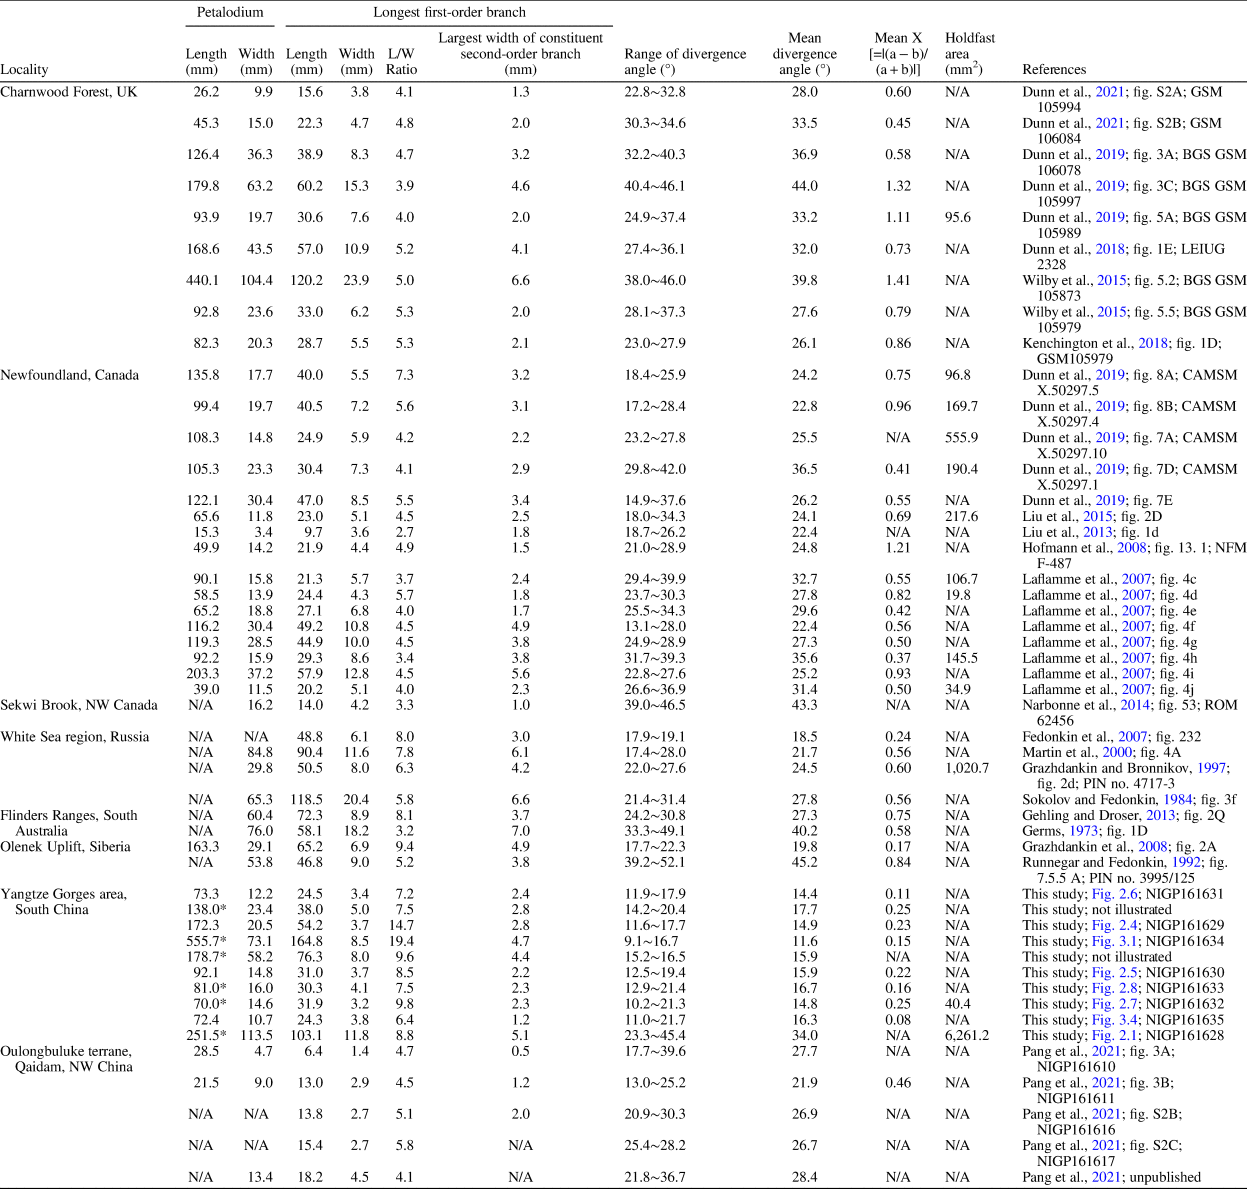Image resolution: width=1247 pixels, height=1189 pixels.
Task: Open the Fig. 3.1 figure link
Action: (x=1111, y=941)
